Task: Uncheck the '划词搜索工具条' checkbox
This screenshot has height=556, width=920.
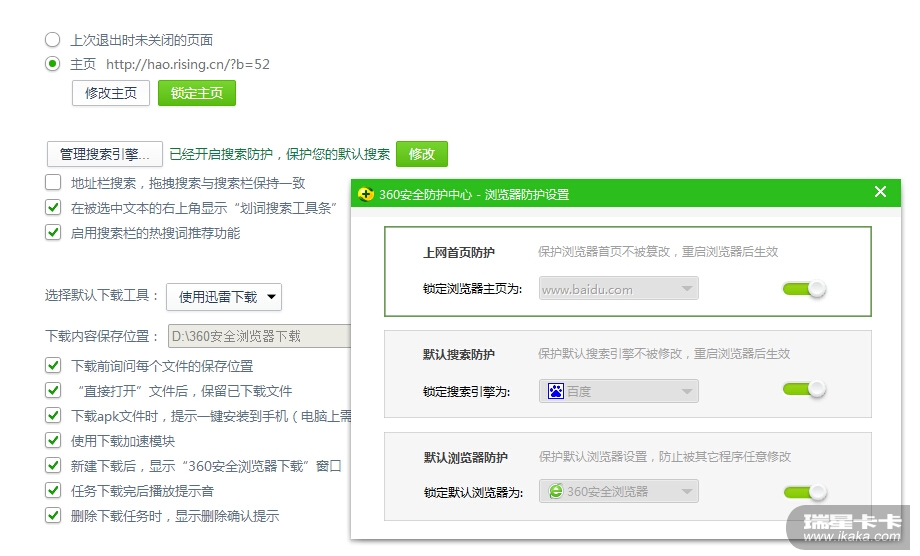Action: tap(53, 208)
